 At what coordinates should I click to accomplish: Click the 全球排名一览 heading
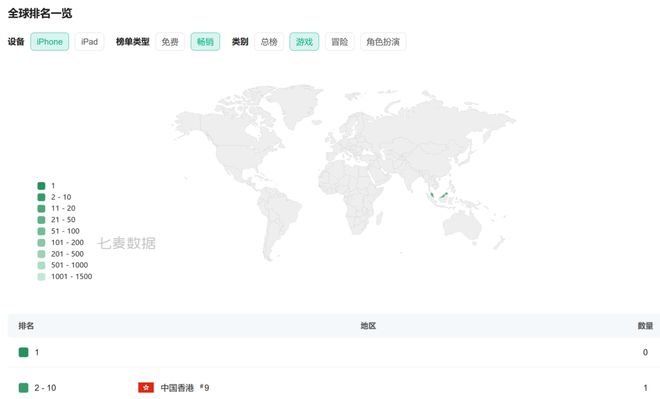[40, 13]
